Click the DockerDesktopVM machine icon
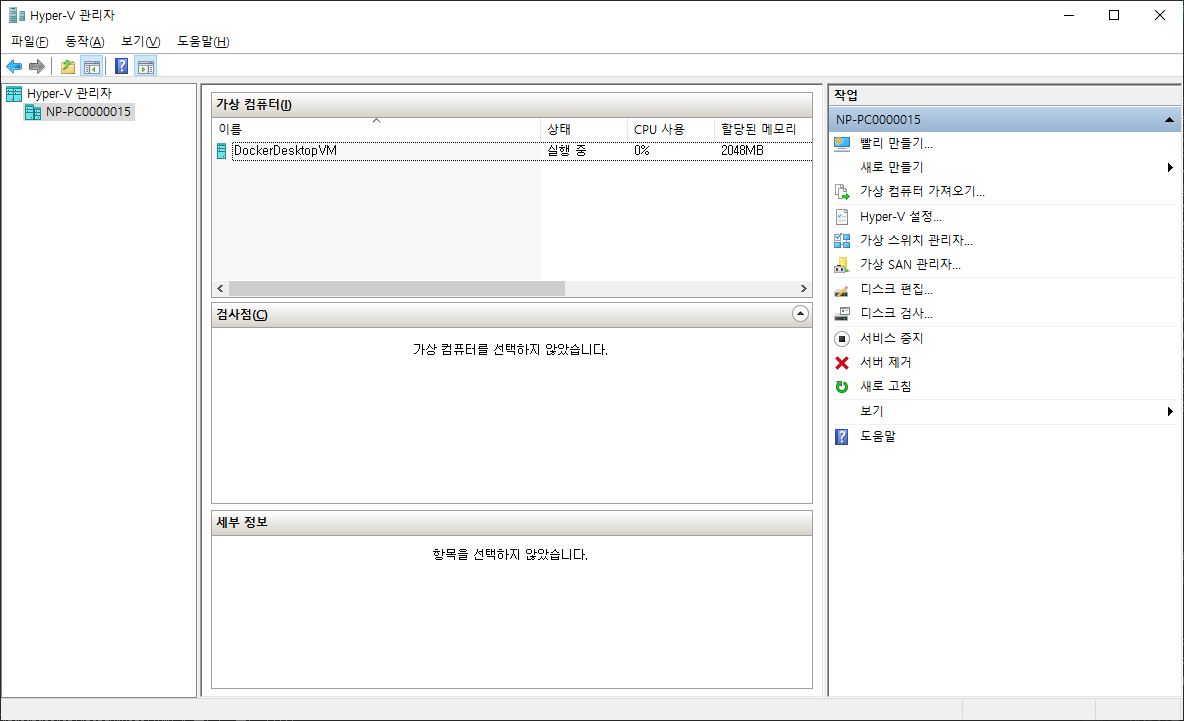This screenshot has height=721, width=1184. (x=221, y=151)
